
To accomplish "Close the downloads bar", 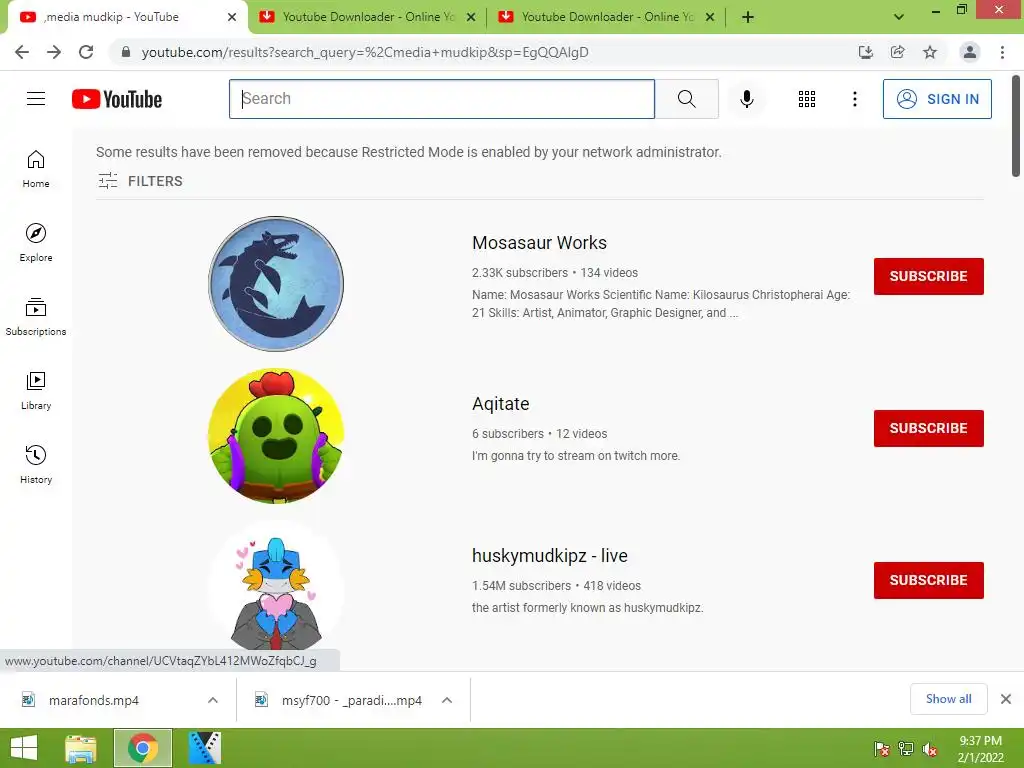I will coord(1006,699).
